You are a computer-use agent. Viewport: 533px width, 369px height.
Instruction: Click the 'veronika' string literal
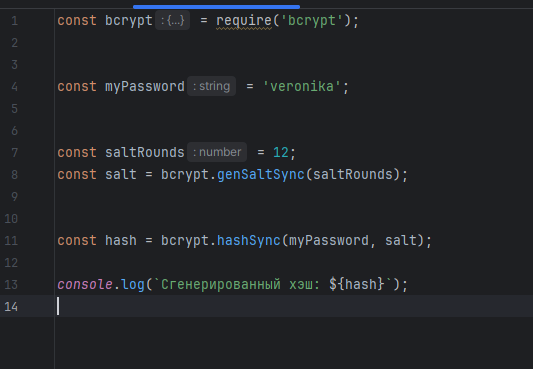(x=302, y=87)
